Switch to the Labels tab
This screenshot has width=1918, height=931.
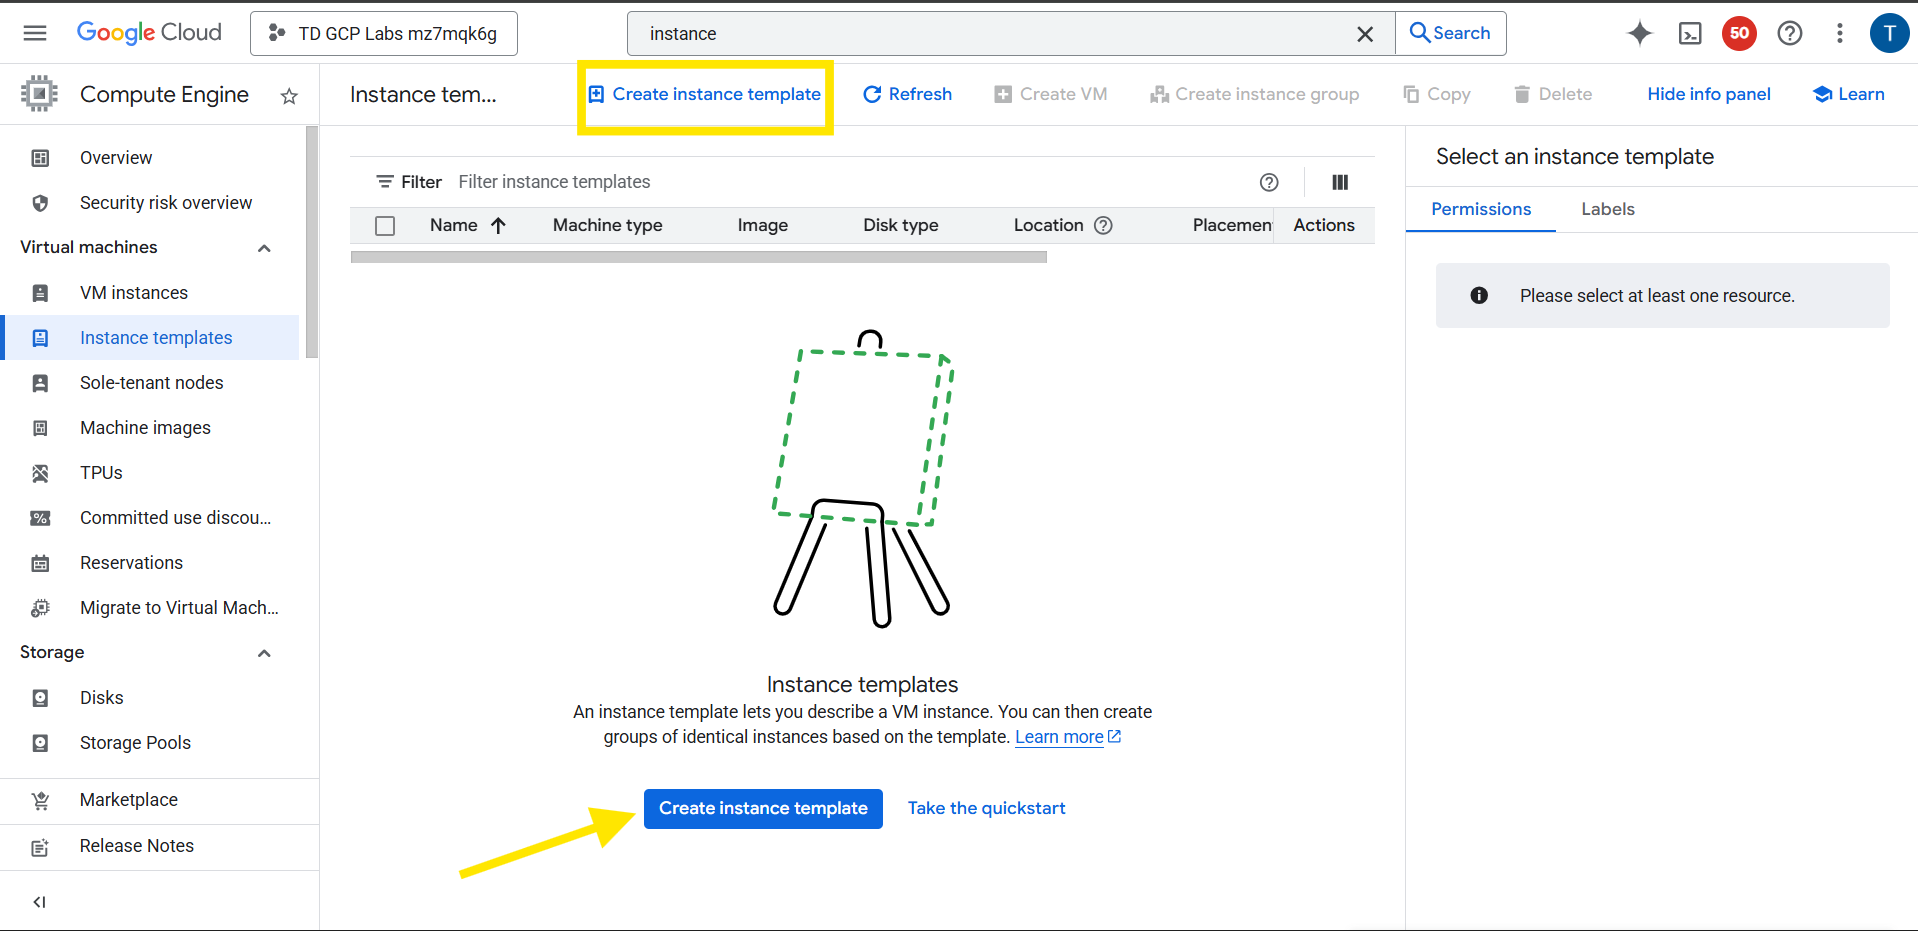(1607, 209)
